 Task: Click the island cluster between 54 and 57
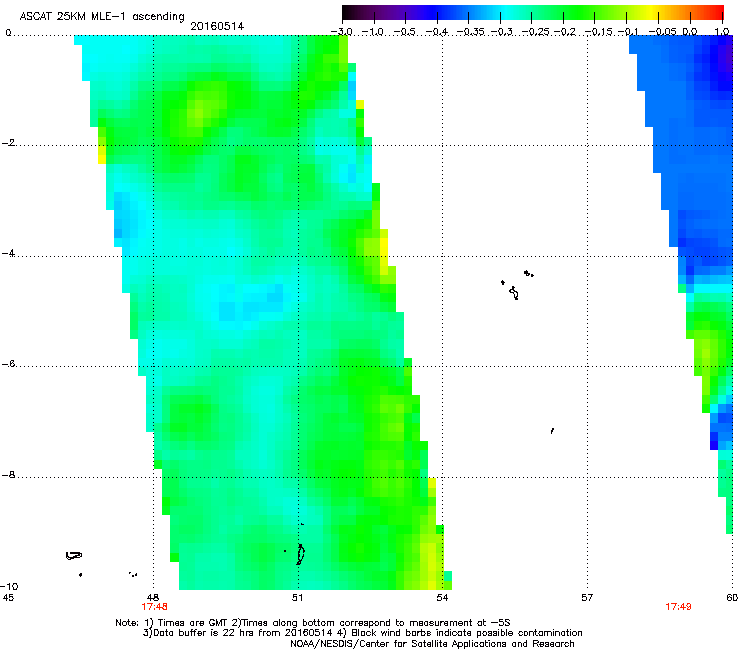click(517, 284)
